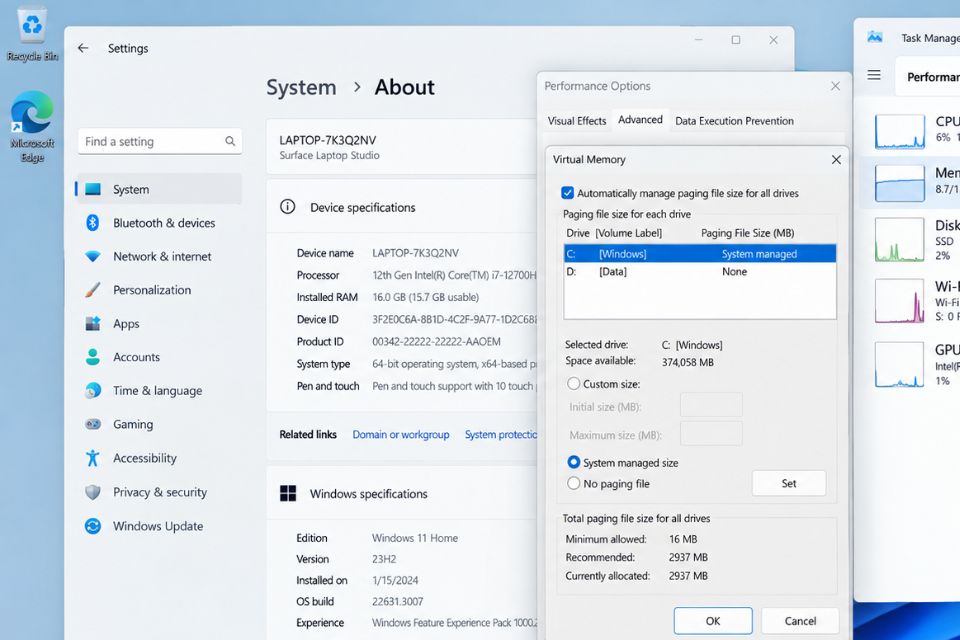Open Network & internet settings
The image size is (960, 640).
tap(159, 257)
